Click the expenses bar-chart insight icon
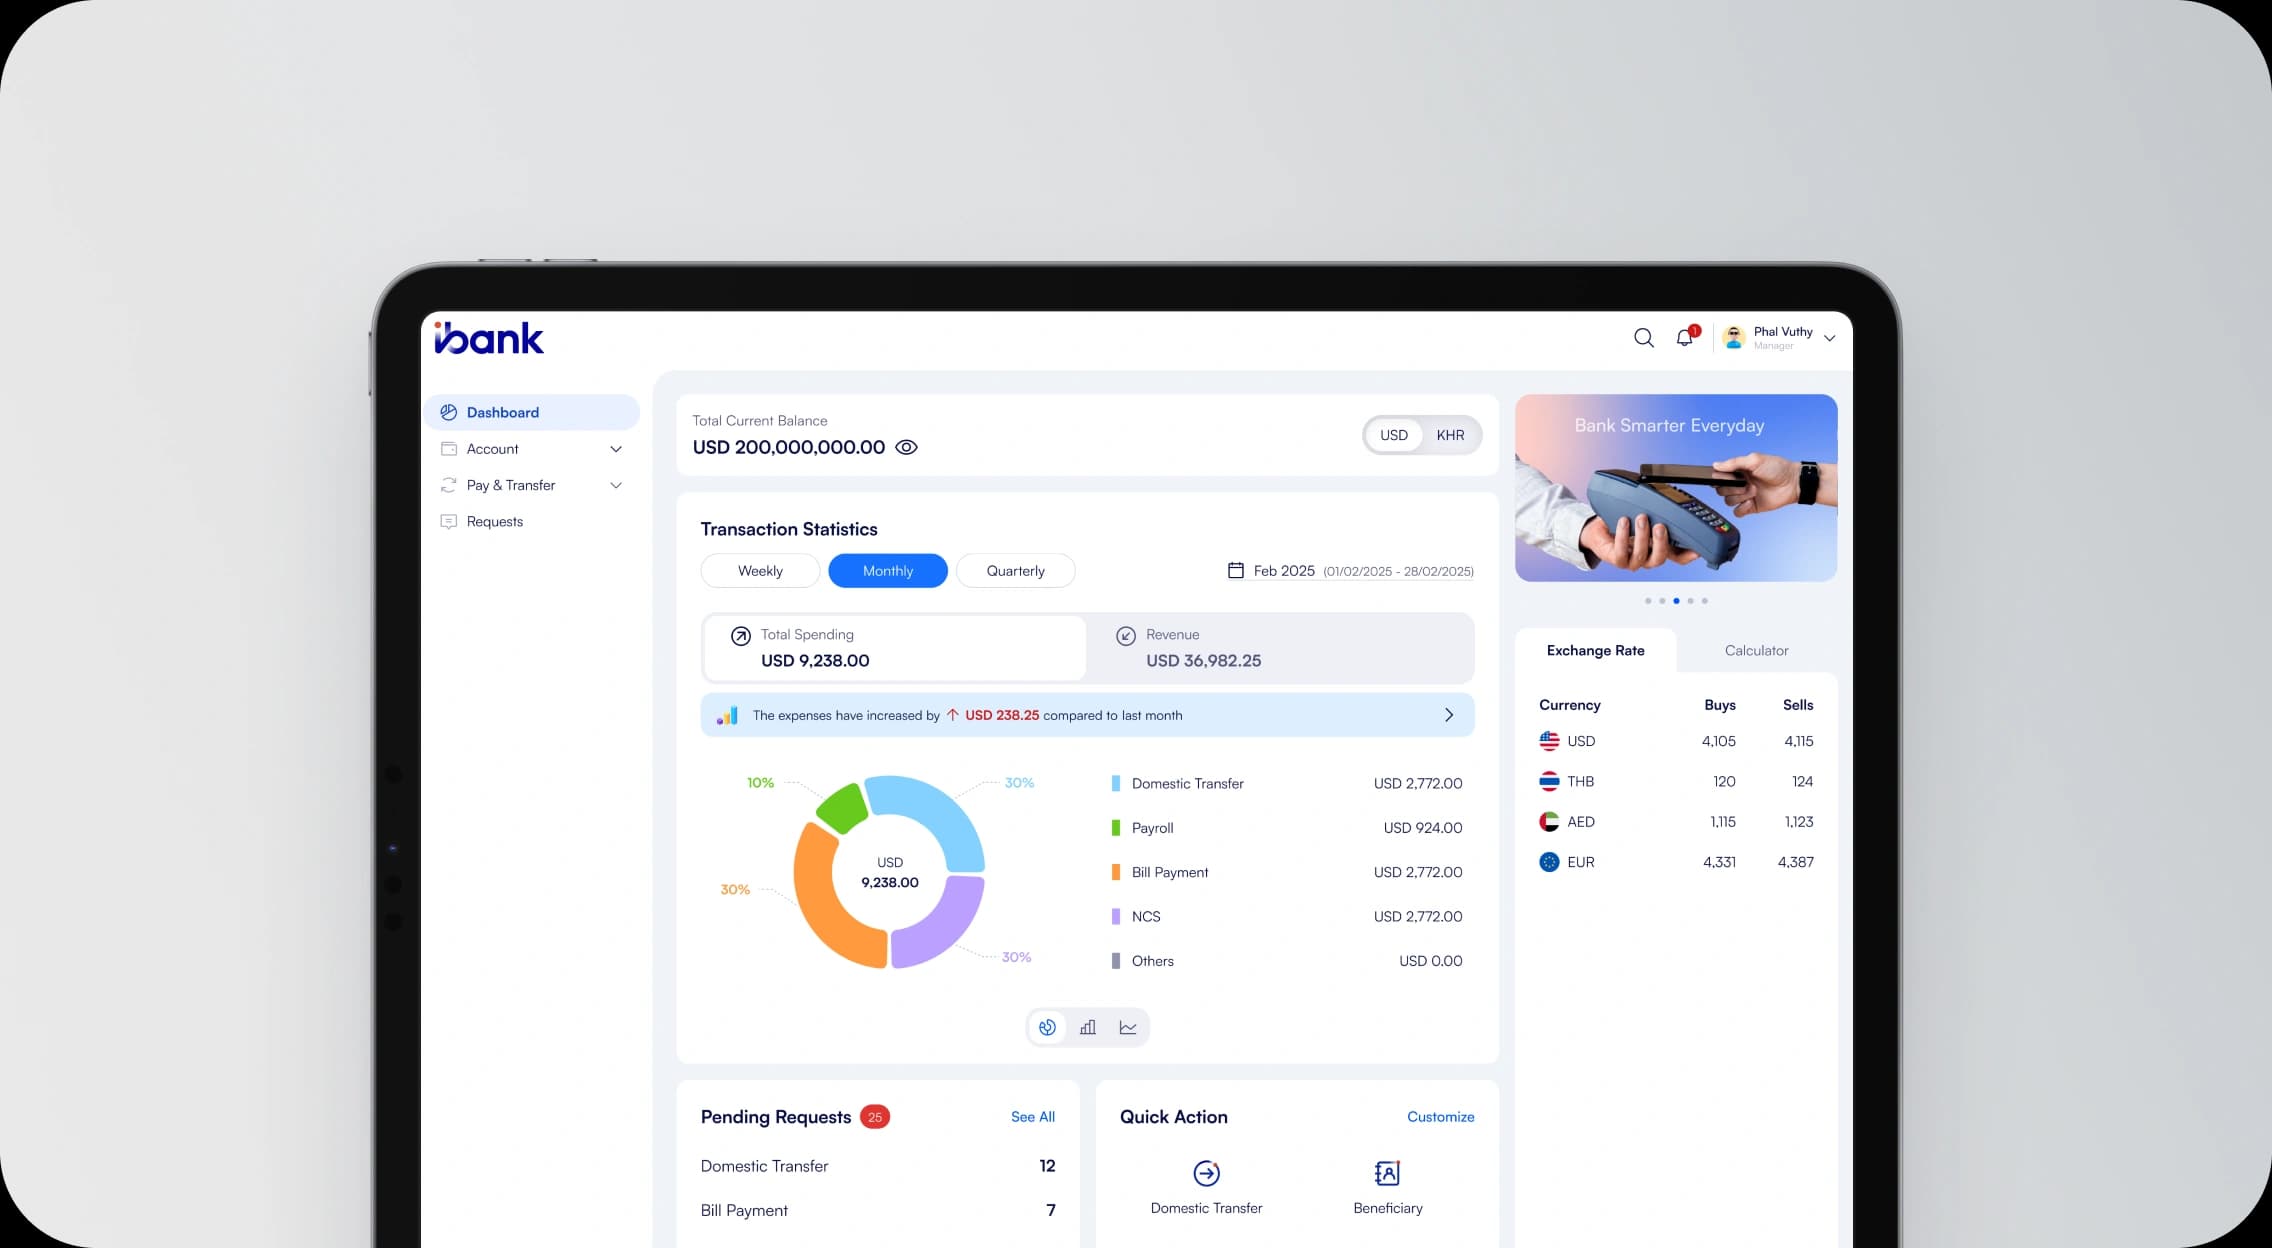Screen dimensions: 2272x1248 point(727,715)
